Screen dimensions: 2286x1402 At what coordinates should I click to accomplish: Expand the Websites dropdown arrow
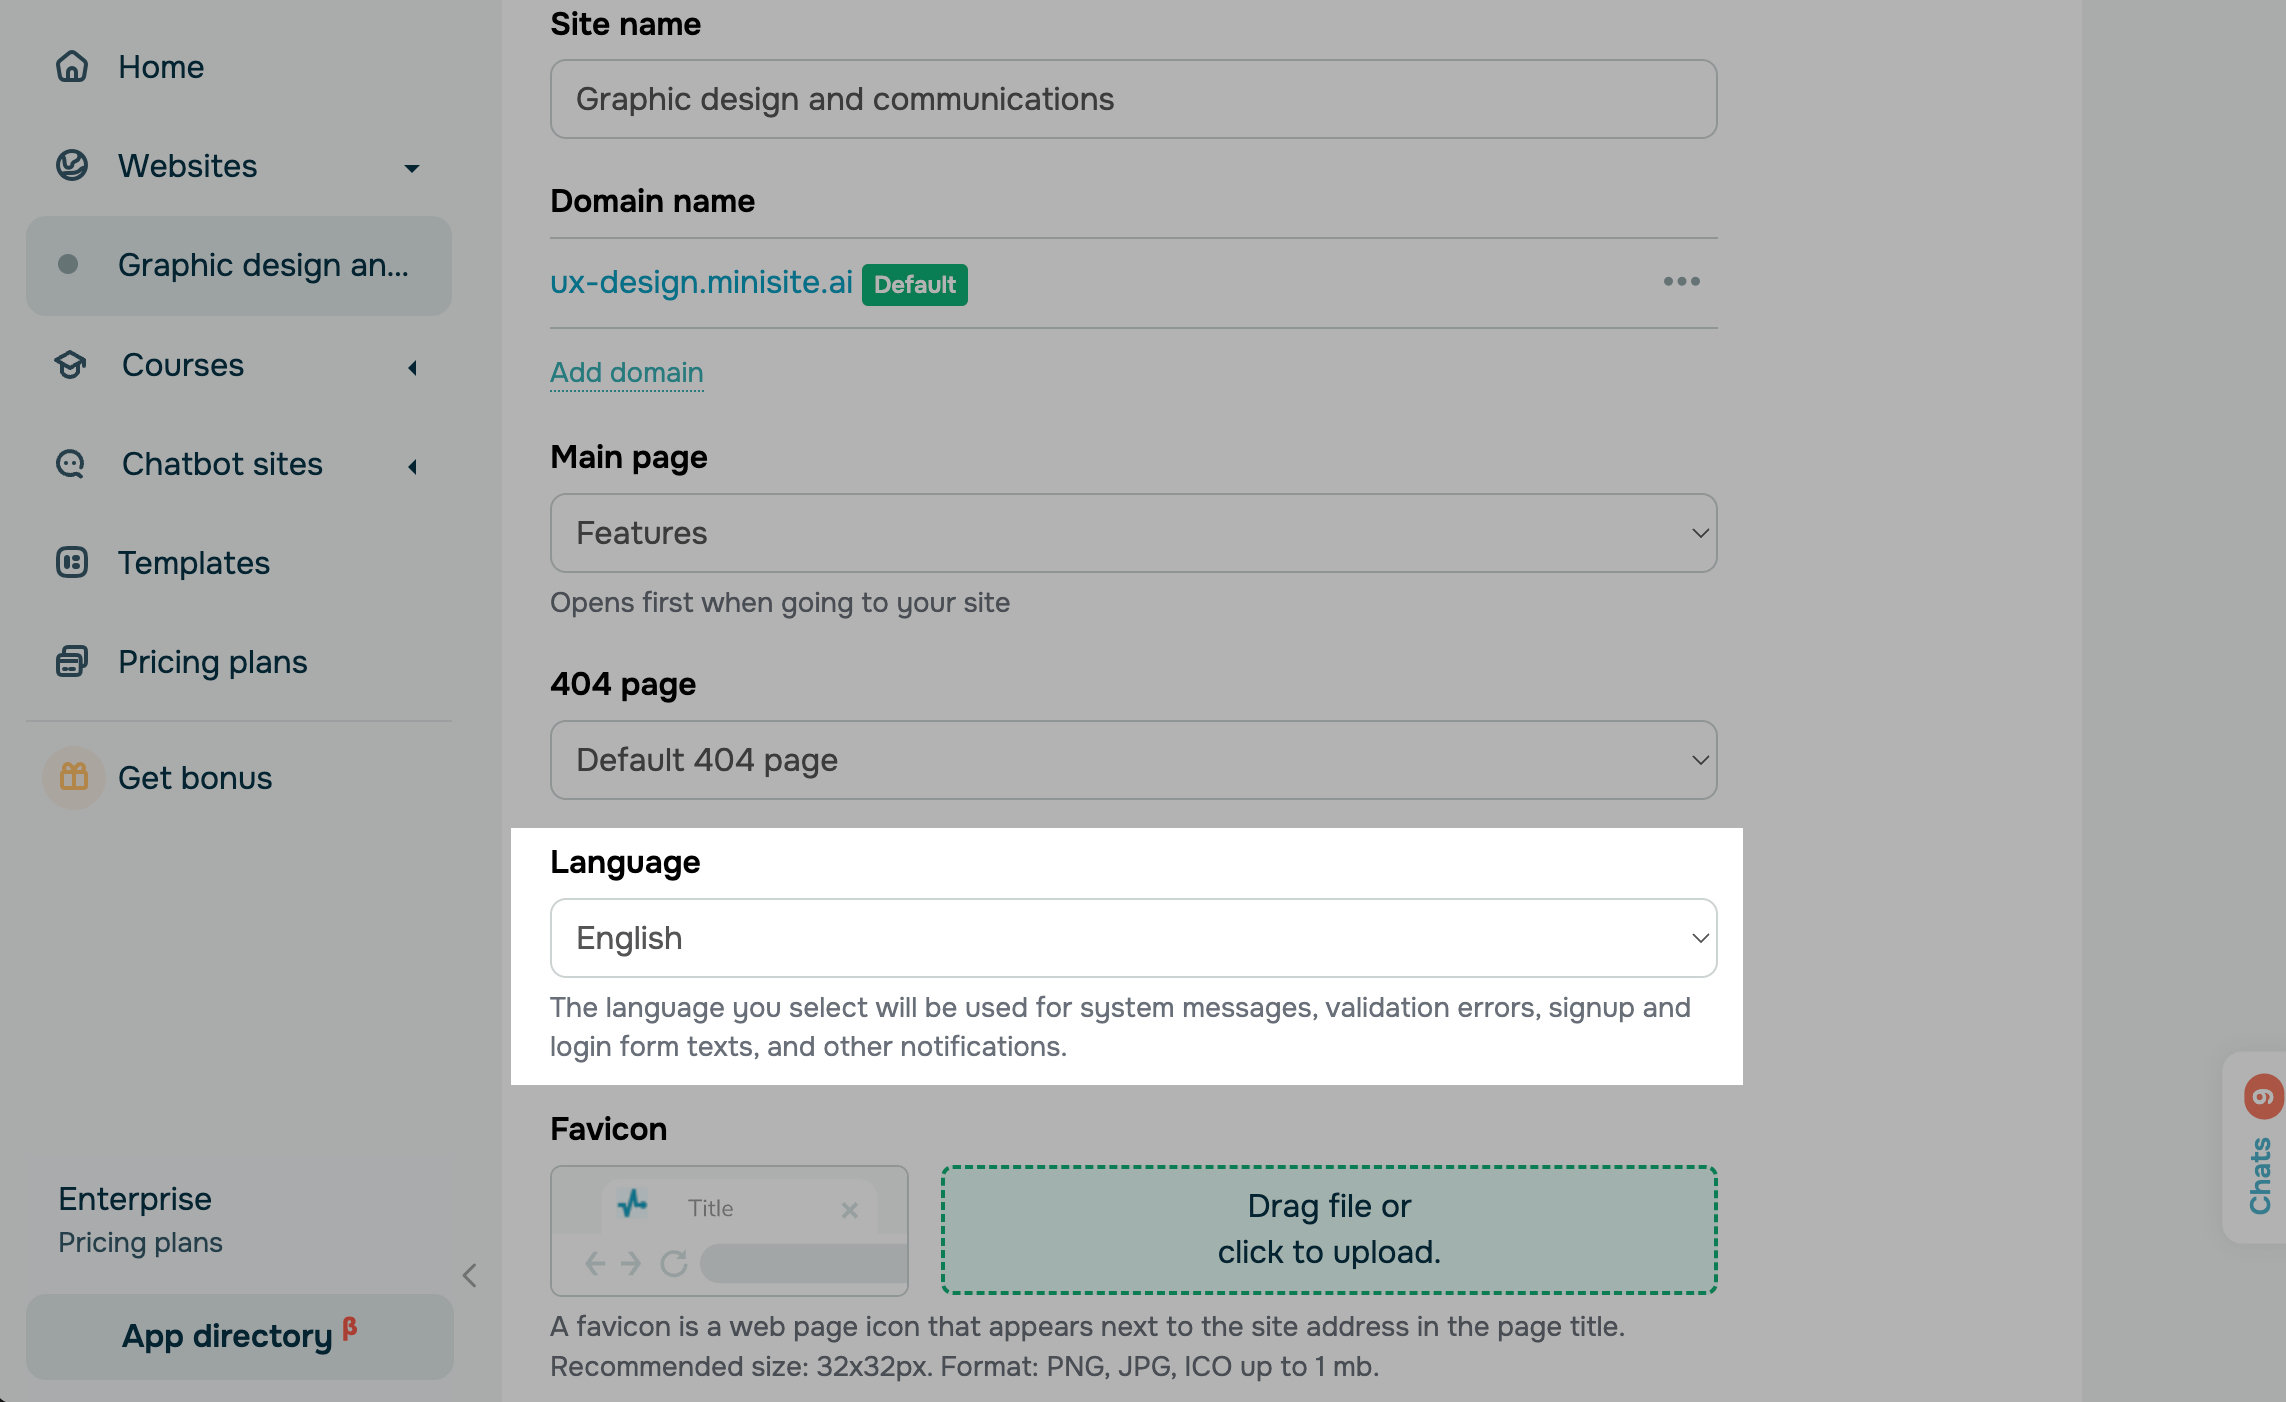411,167
